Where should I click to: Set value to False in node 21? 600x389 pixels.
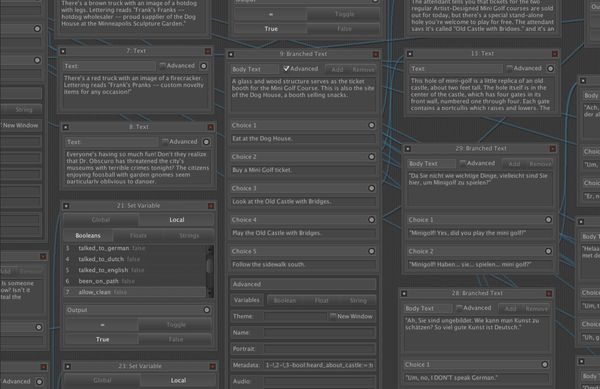(176, 340)
